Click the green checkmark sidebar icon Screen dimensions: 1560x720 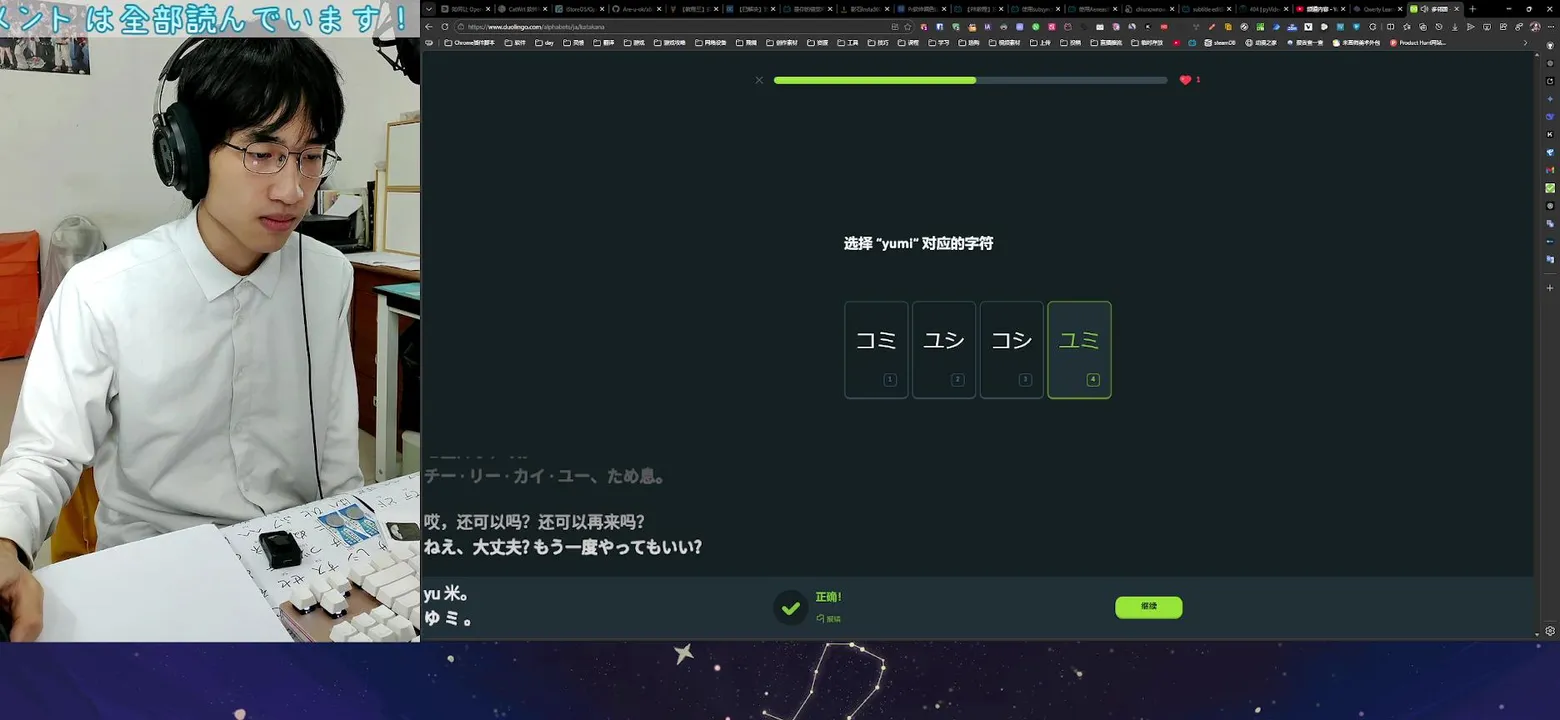(x=1550, y=188)
